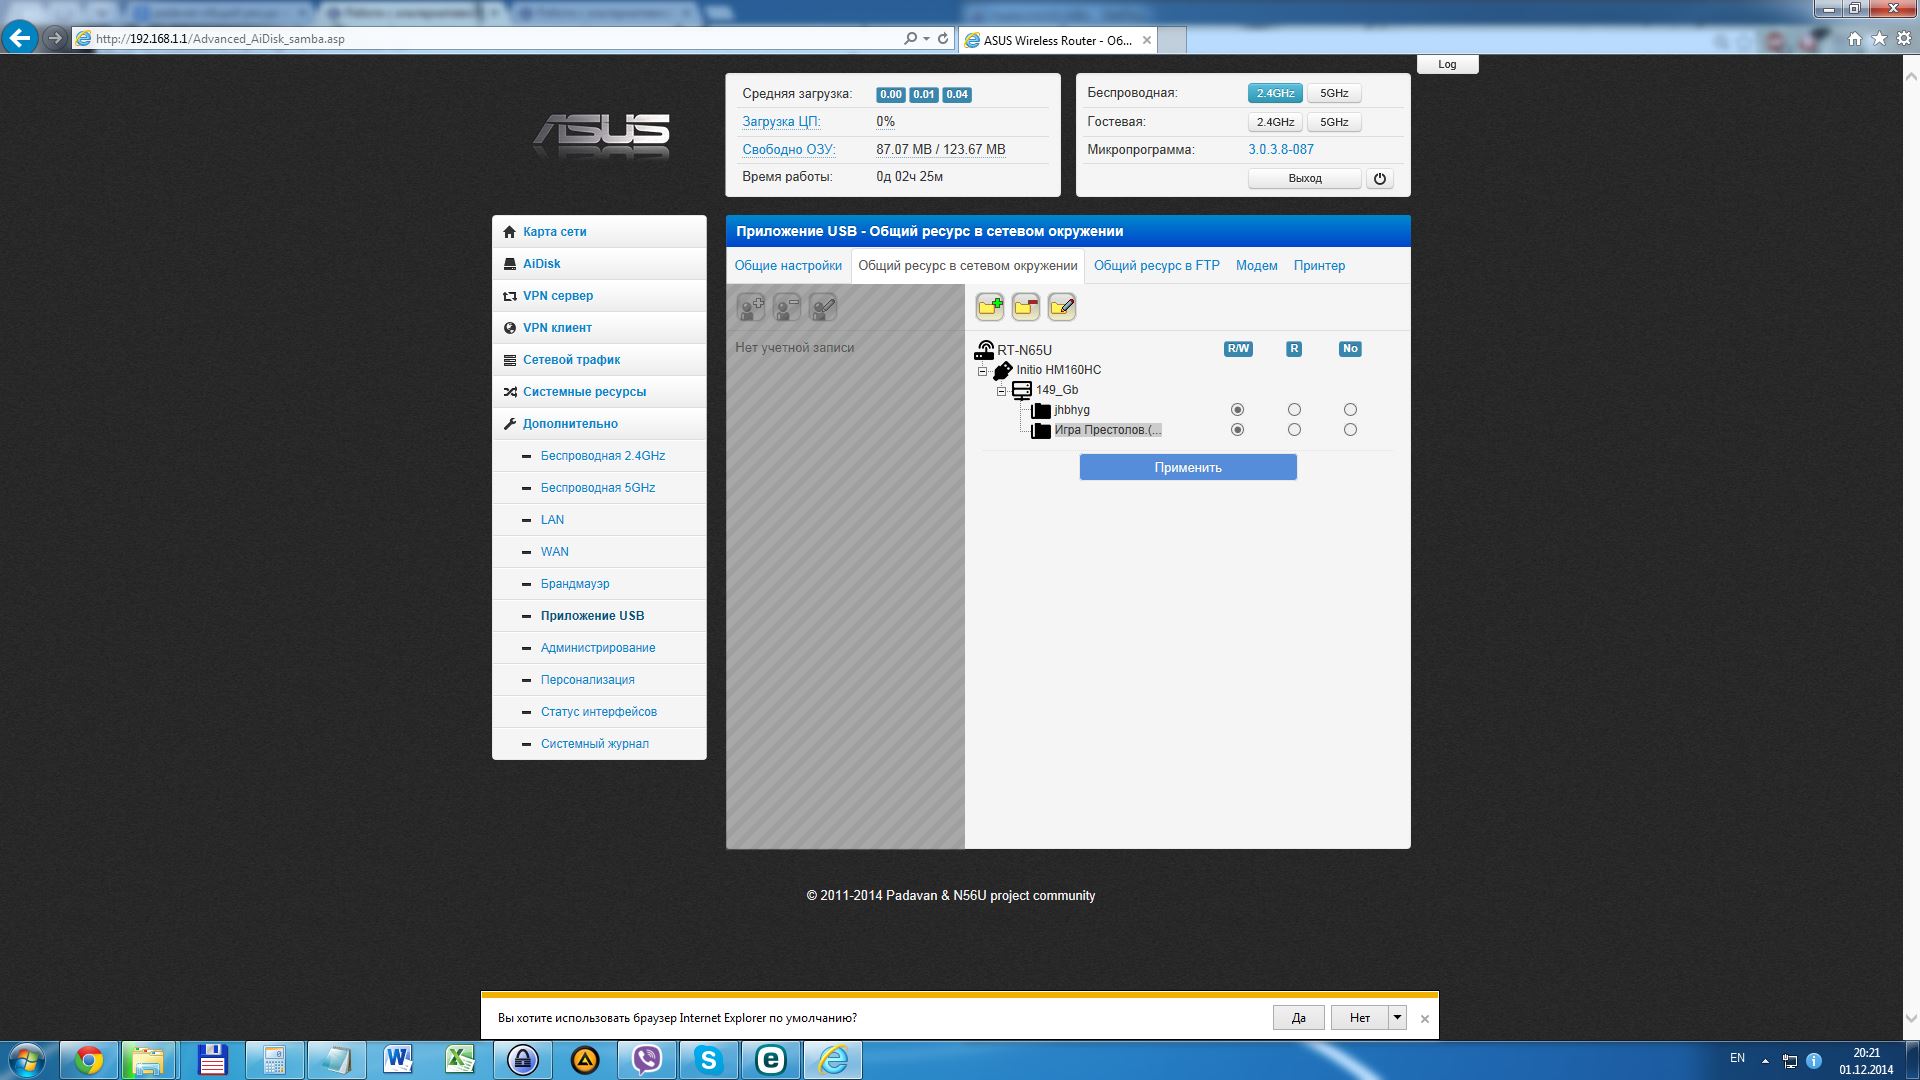1920x1080 pixels.
Task: Set jhbhyg folder to read-only (R)
Action: 1294,410
